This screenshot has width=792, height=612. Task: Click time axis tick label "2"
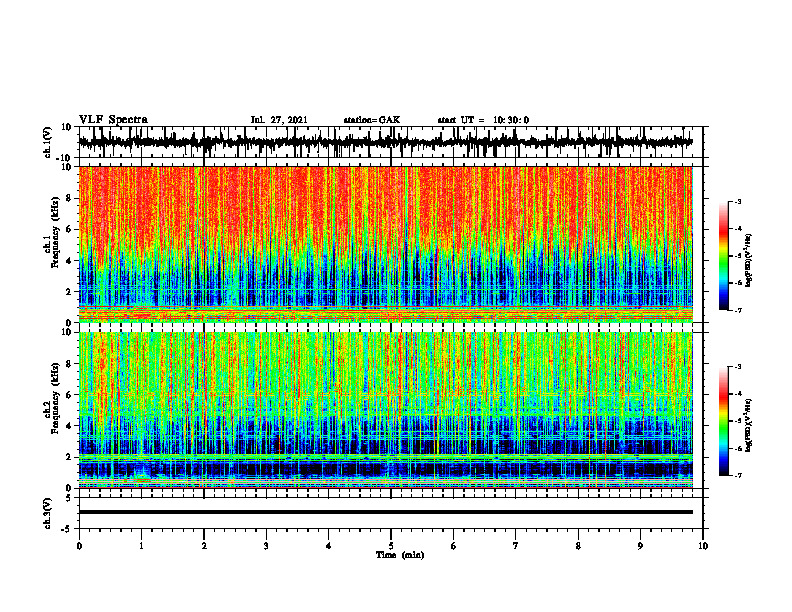[204, 546]
